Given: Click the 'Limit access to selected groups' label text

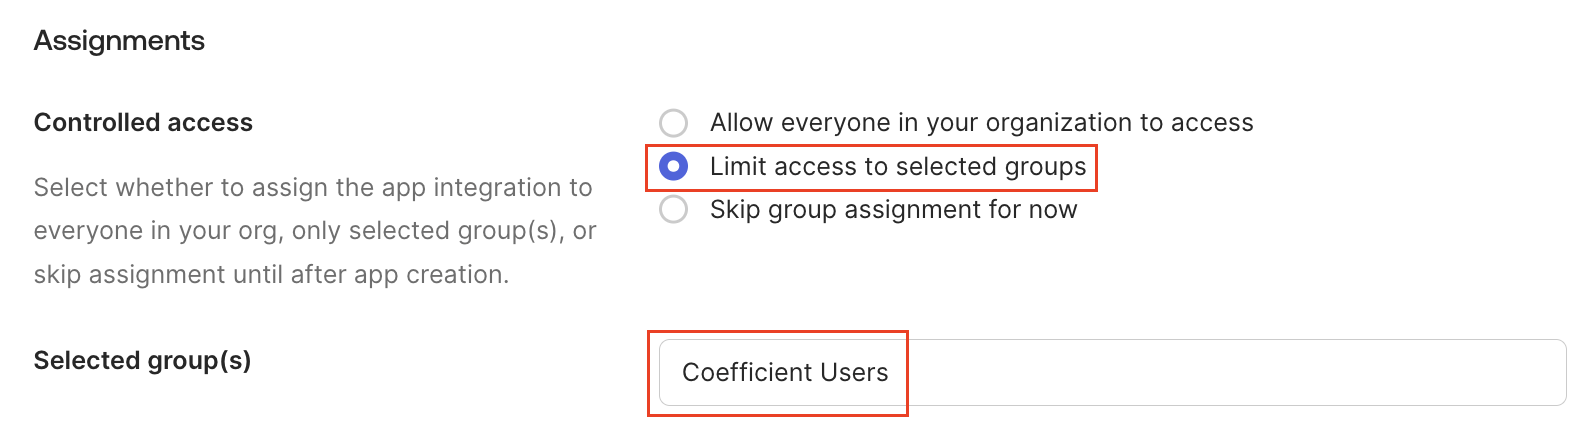Looking at the screenshot, I should click(x=897, y=166).
